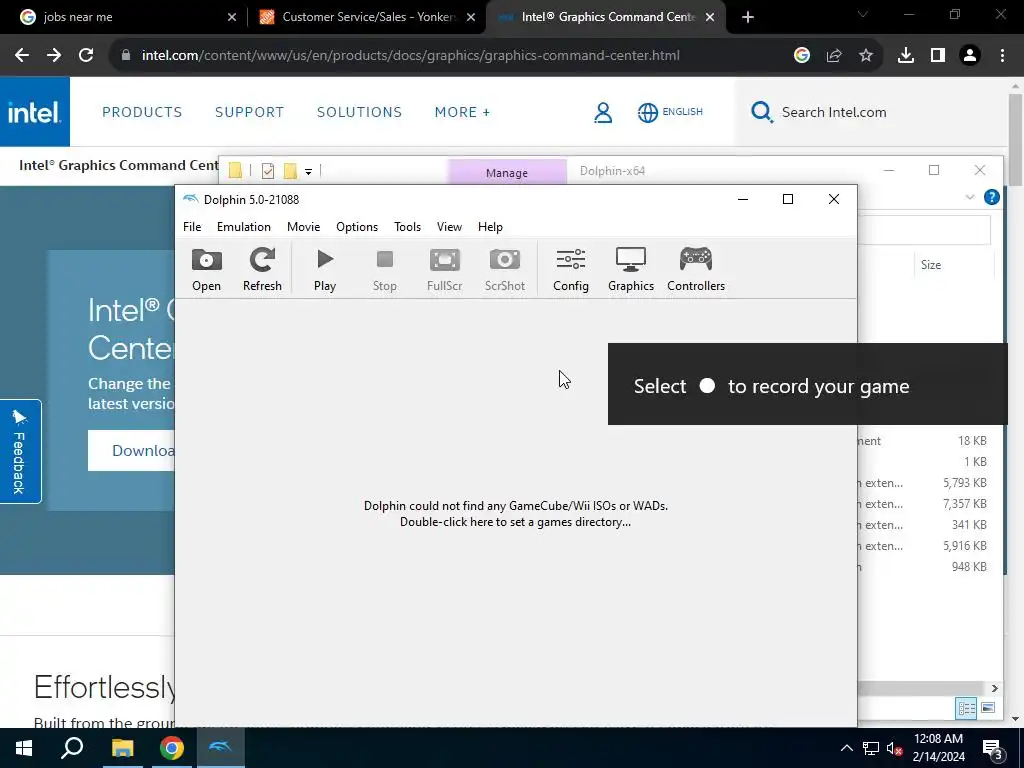Share this page icon in Chrome
Screen dimensions: 1024x768
point(834,56)
